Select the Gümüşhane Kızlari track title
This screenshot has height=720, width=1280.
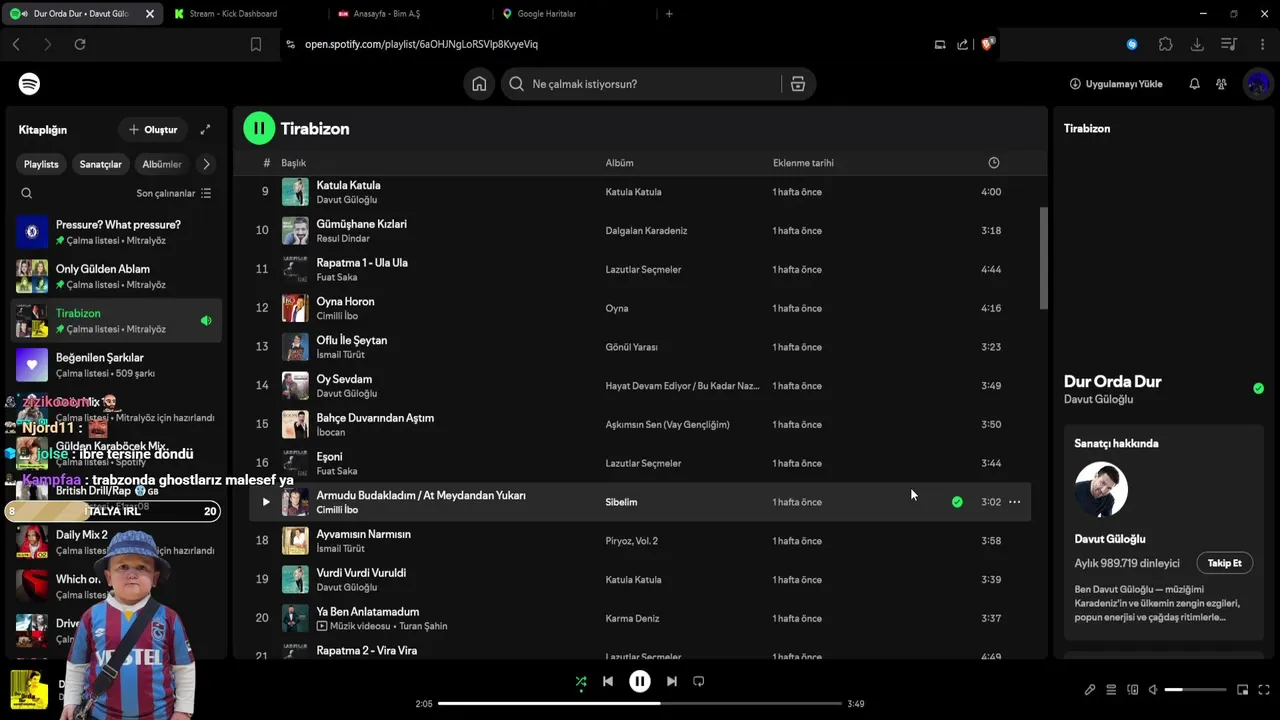pyautogui.click(x=361, y=224)
